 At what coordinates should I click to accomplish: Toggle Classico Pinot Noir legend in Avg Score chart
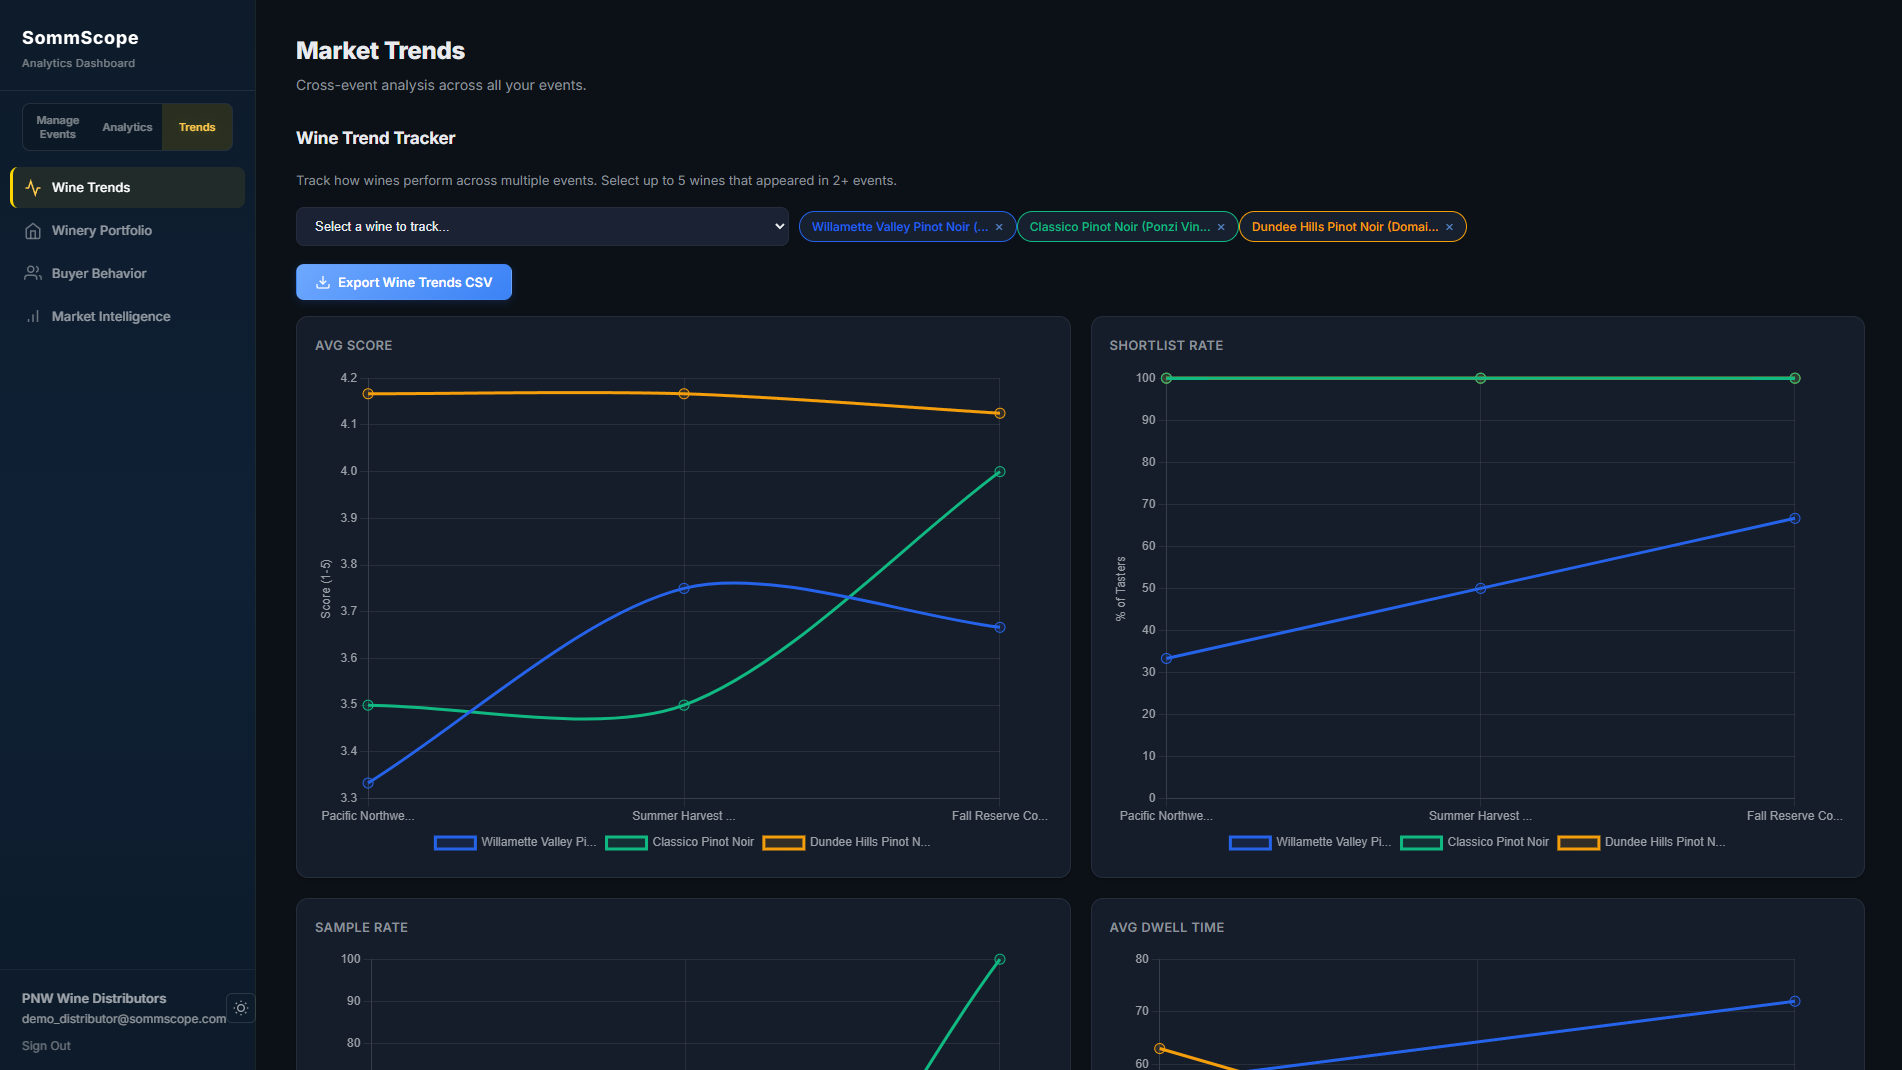coord(680,843)
